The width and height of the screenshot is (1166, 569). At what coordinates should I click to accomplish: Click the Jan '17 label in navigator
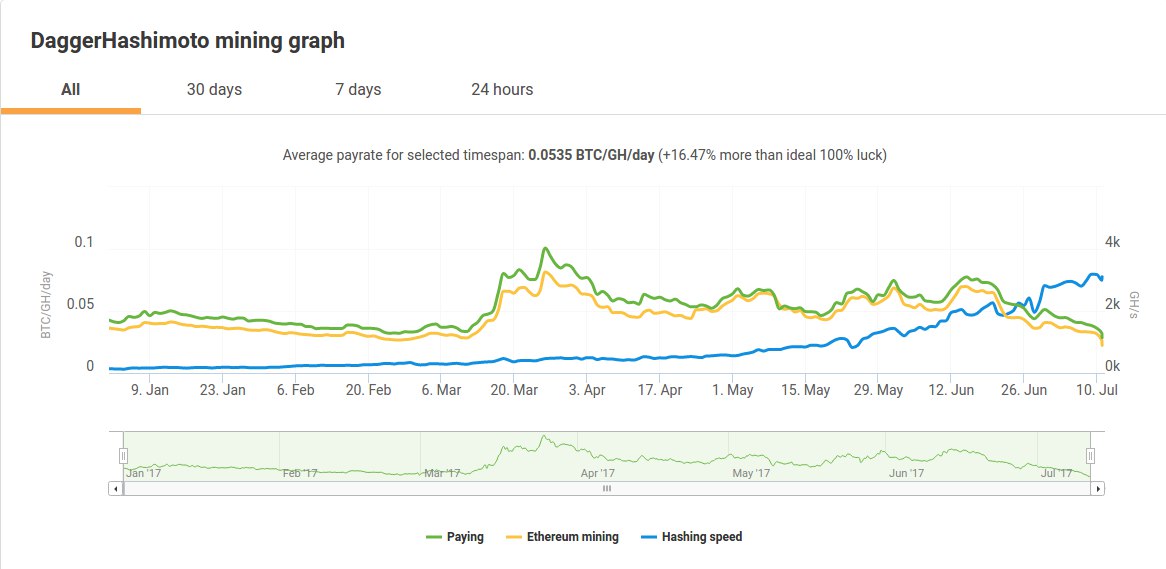click(144, 473)
